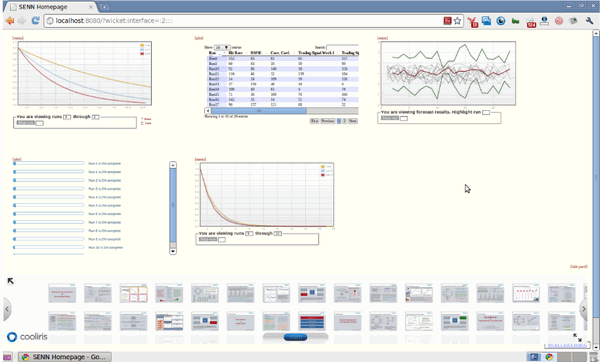Click the table Search field
This screenshot has height=362, width=600.
coord(342,47)
